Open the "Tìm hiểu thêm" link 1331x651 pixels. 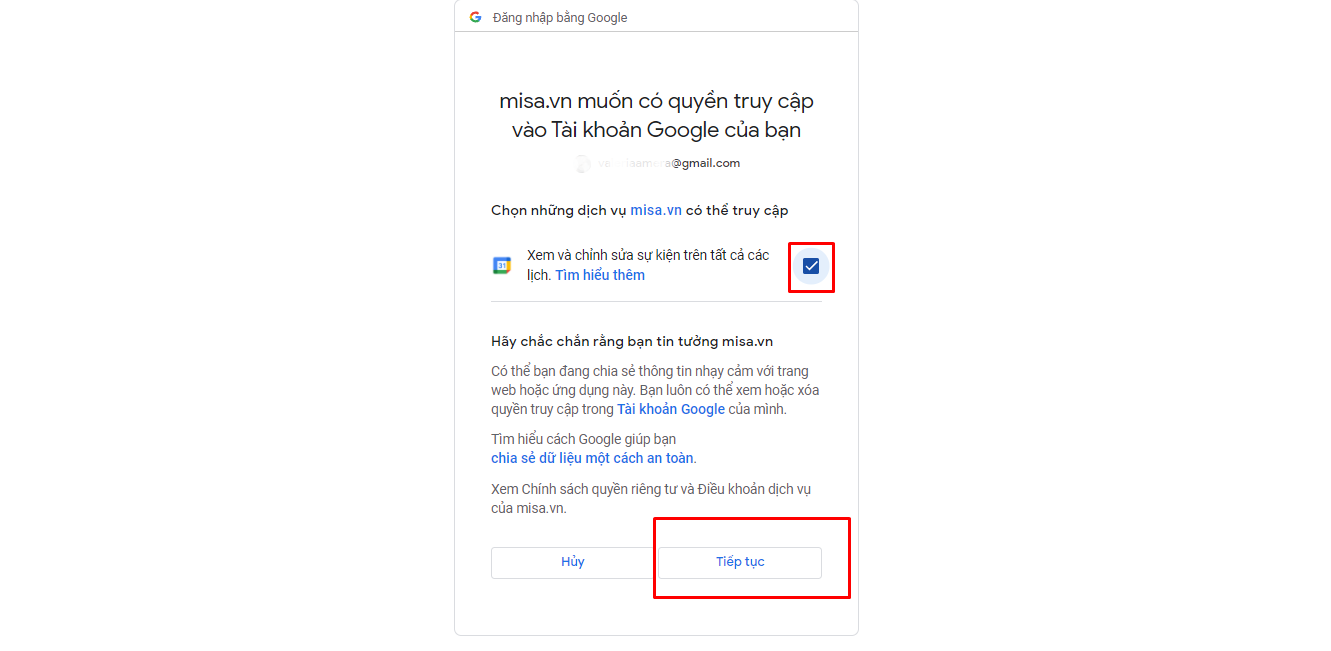pos(600,275)
